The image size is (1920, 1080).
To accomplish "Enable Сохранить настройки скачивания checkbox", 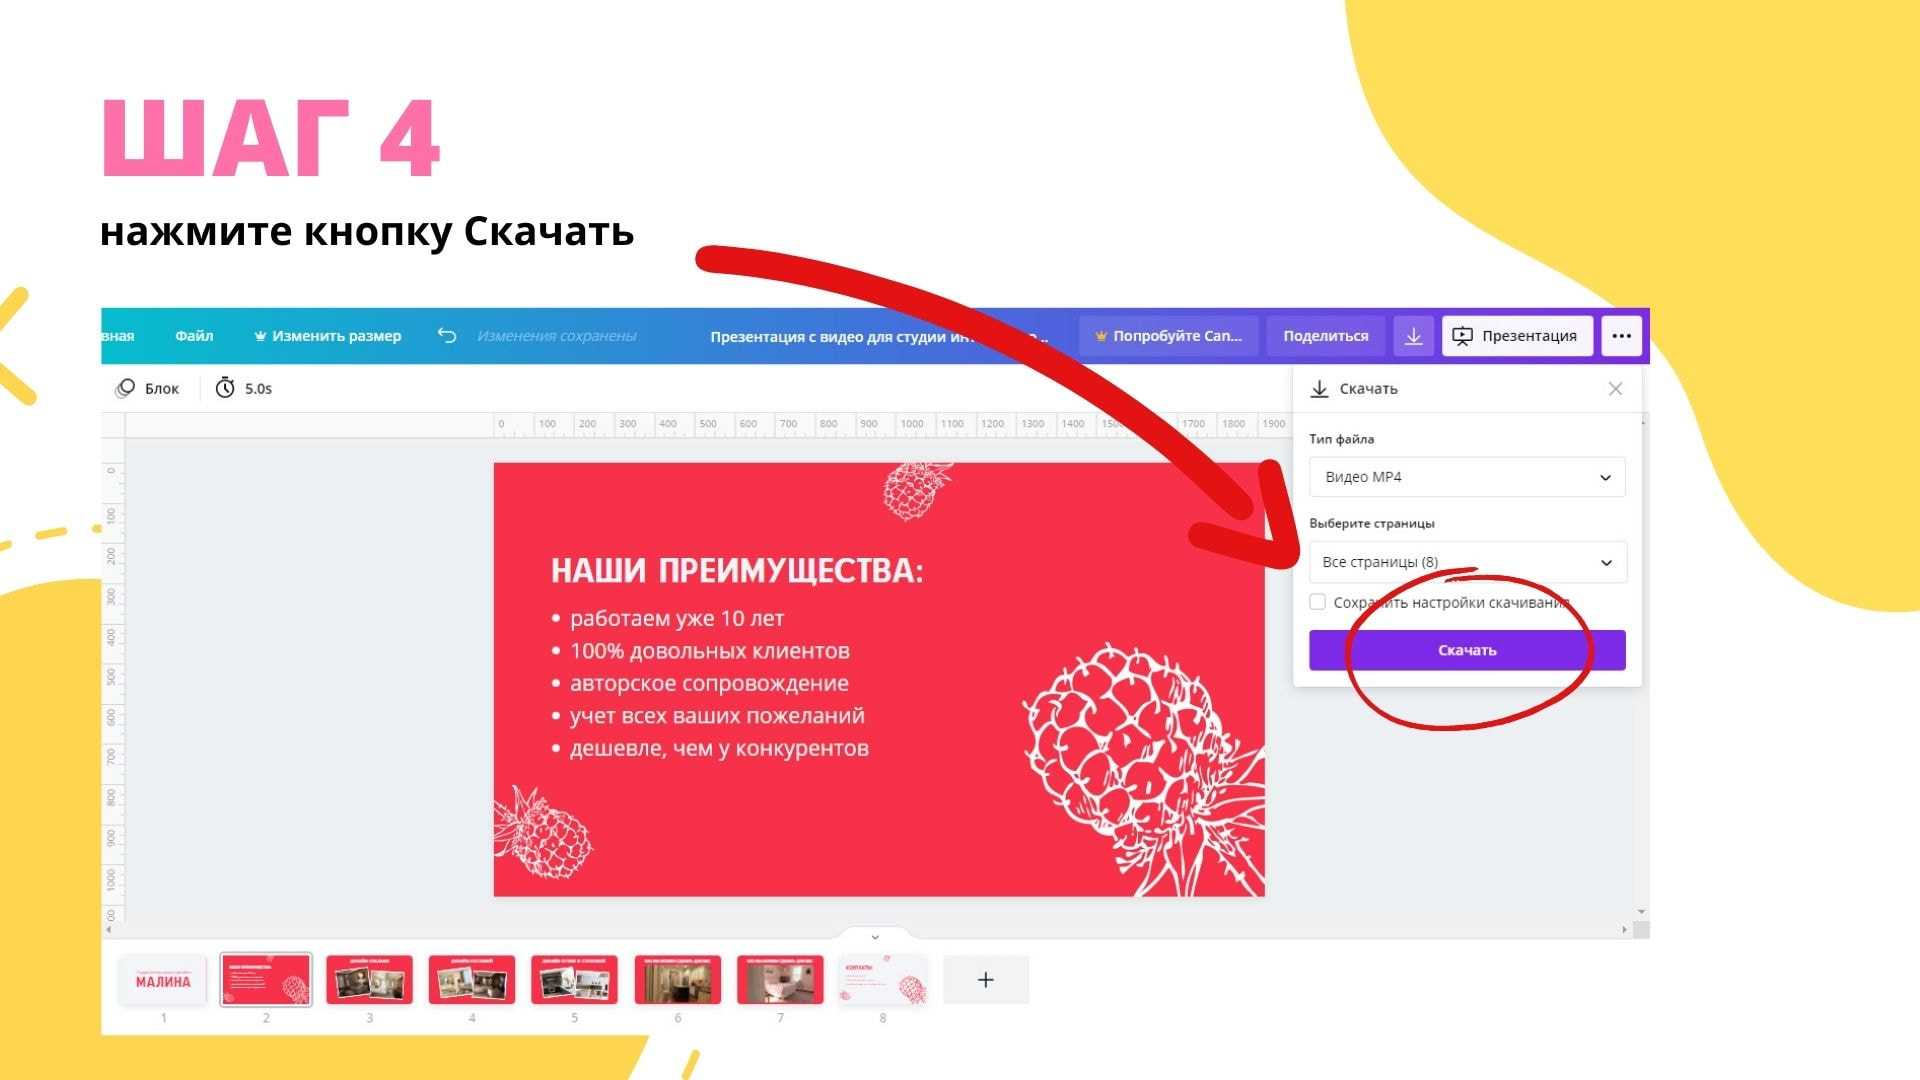I will pyautogui.click(x=1318, y=602).
